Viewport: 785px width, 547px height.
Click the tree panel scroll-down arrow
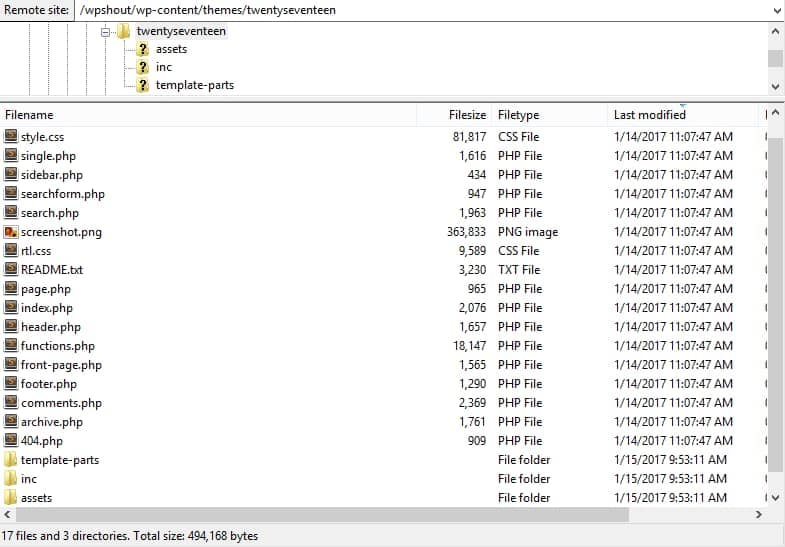pyautogui.click(x=776, y=87)
